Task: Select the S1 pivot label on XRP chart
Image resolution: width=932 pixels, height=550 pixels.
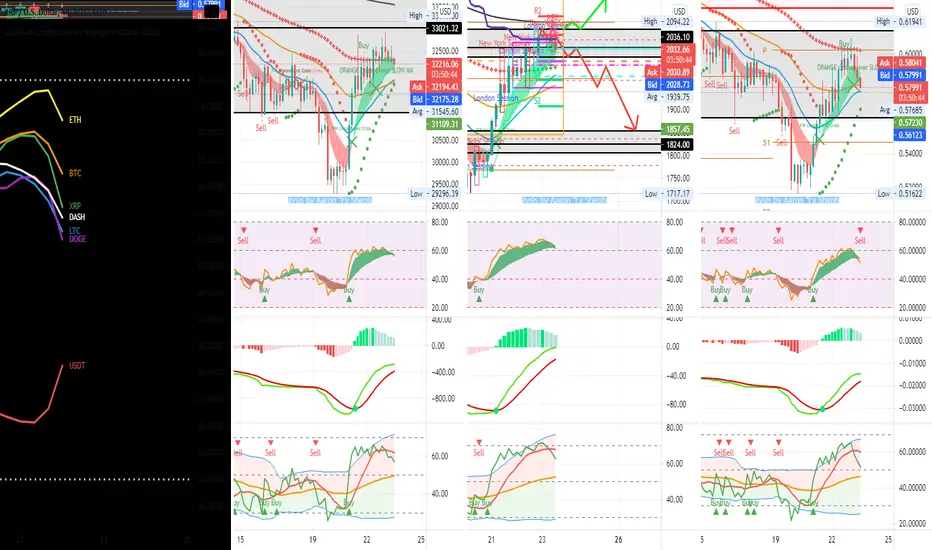Action: click(x=766, y=143)
